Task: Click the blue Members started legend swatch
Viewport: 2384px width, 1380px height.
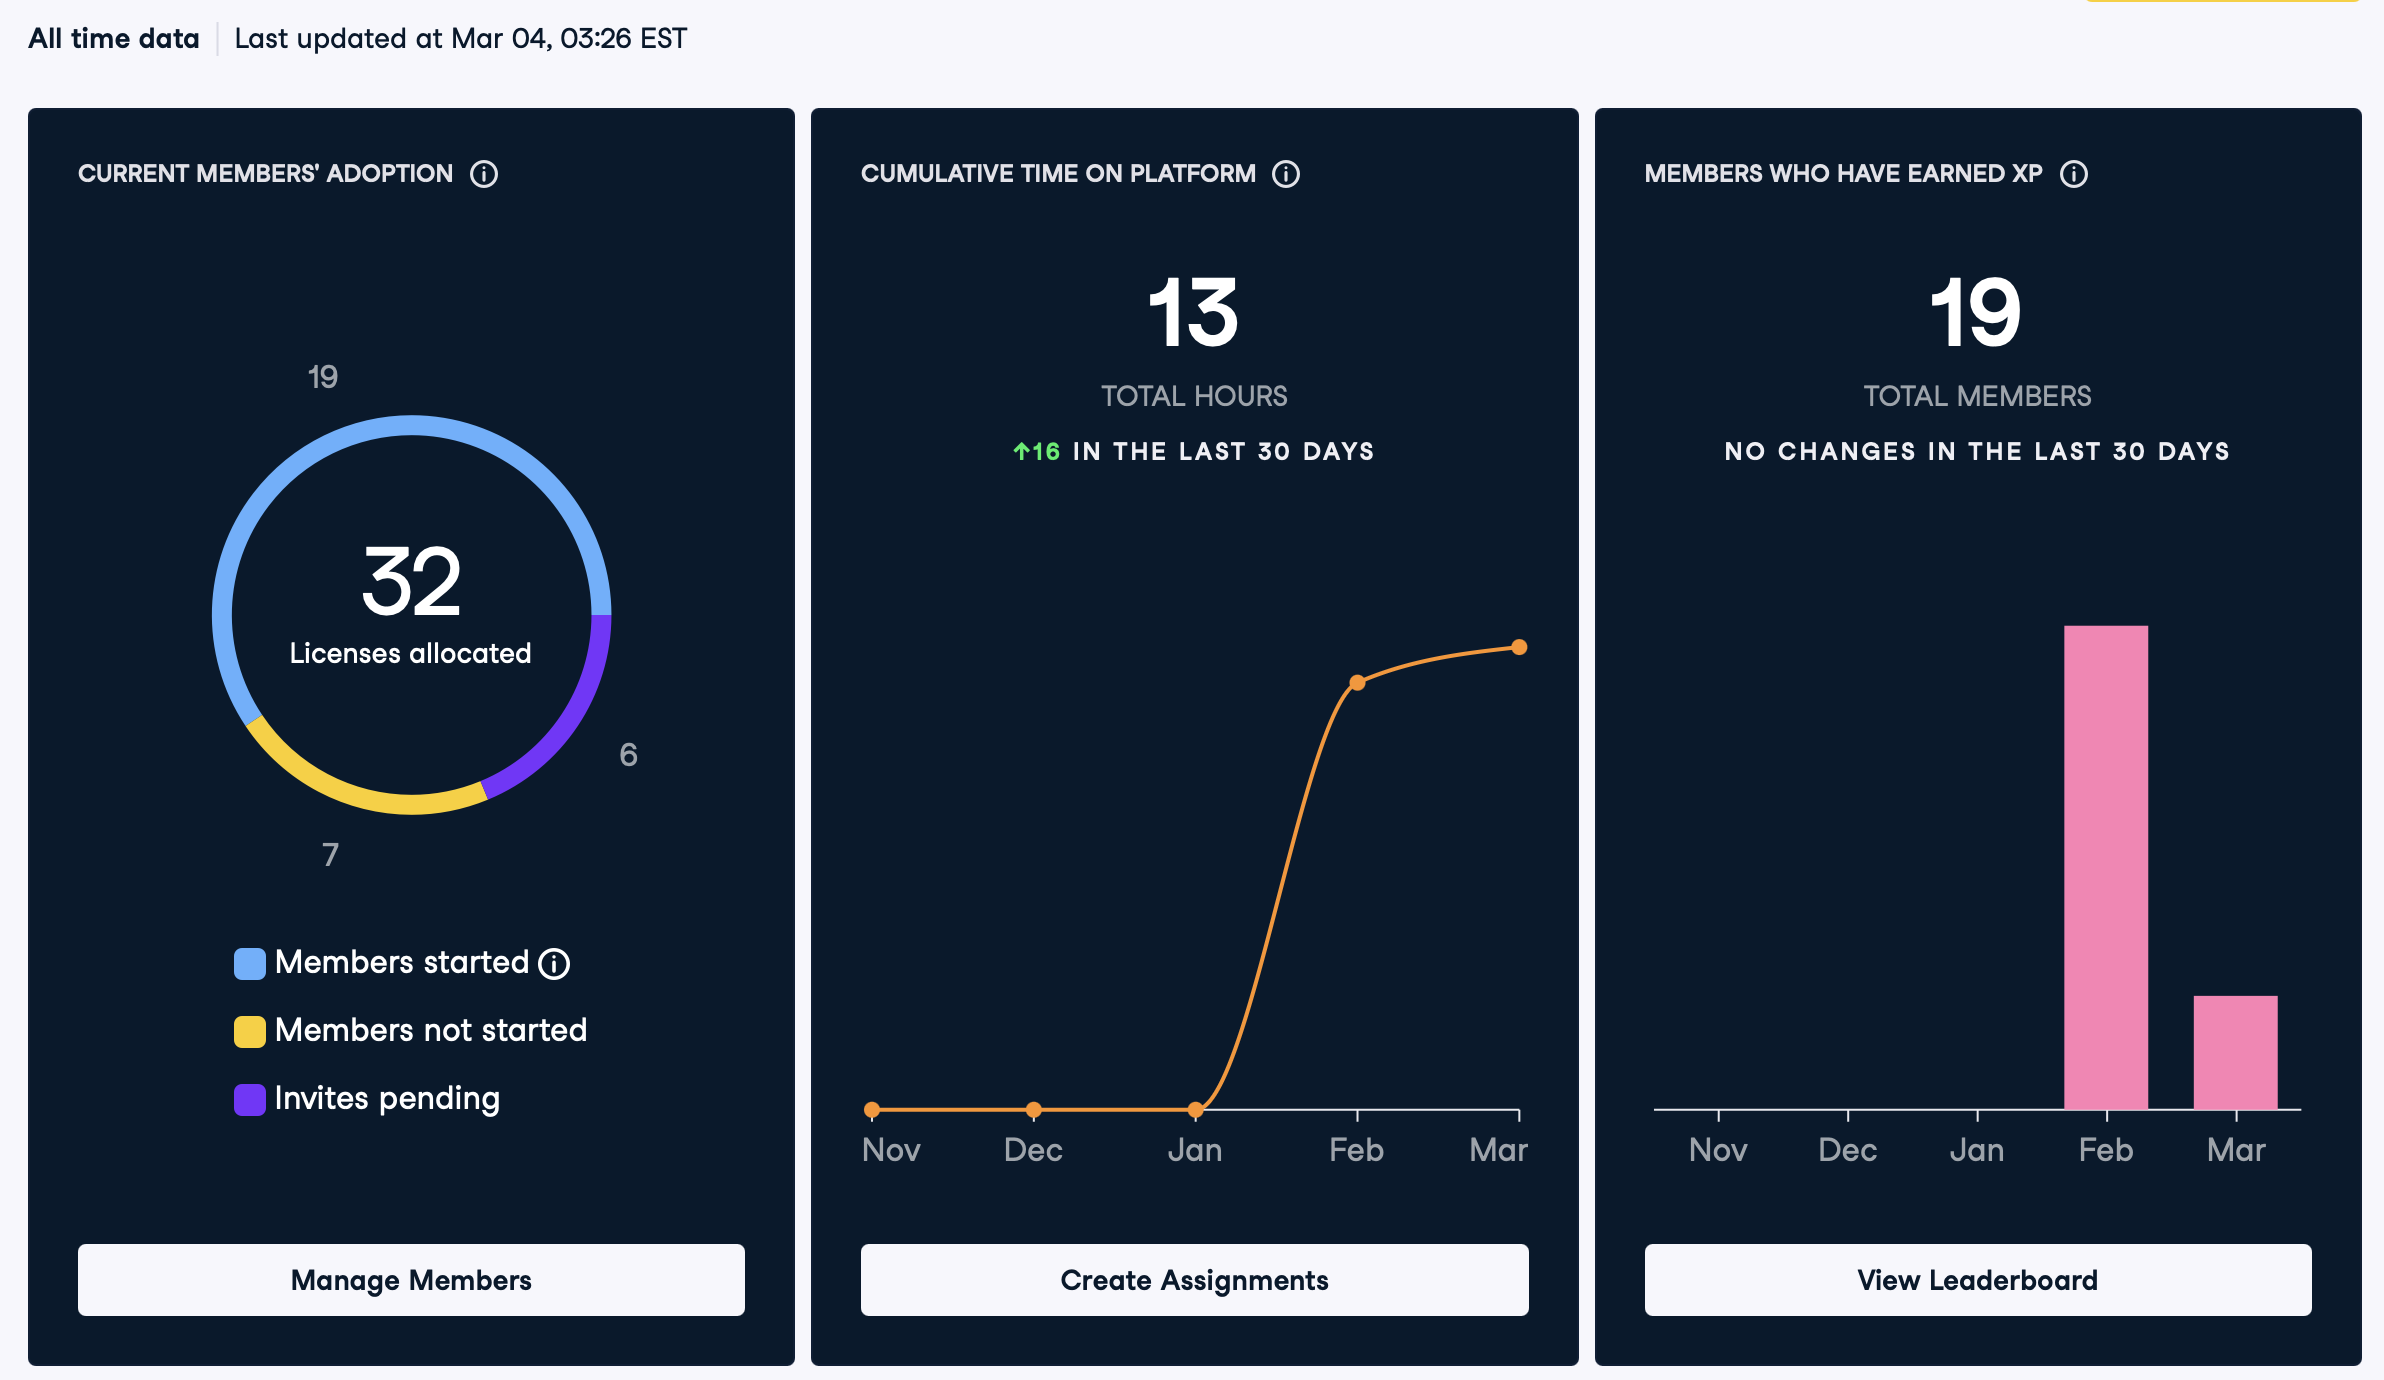Action: click(249, 963)
